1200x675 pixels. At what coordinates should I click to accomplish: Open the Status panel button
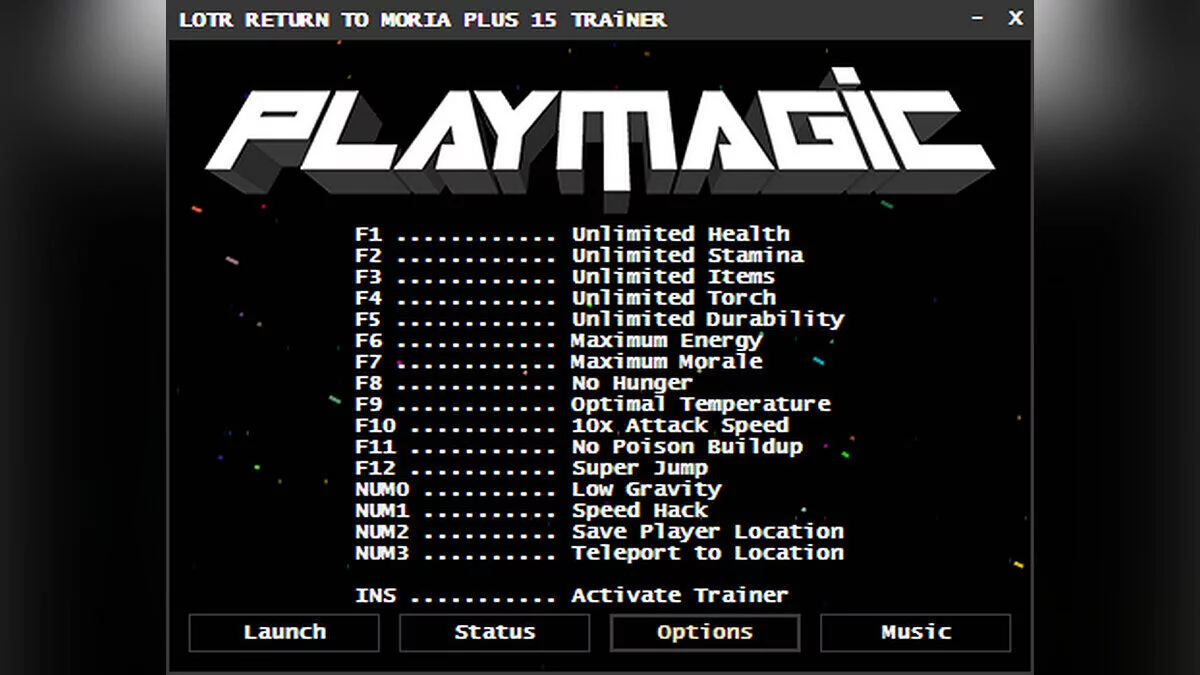click(494, 632)
